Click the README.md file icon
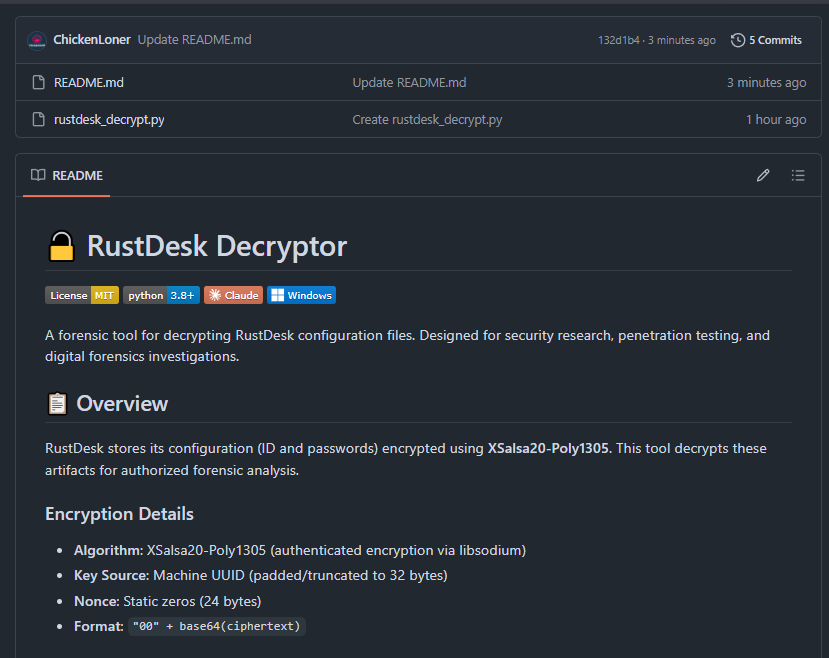This screenshot has width=829, height=658. 39,82
